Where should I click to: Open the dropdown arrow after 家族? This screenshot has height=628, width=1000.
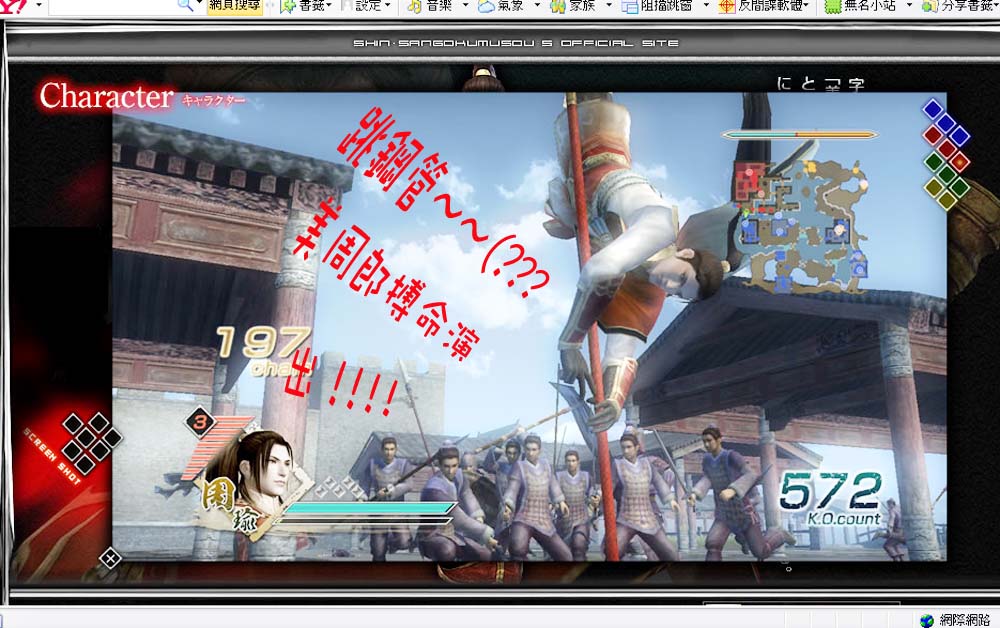pos(608,5)
